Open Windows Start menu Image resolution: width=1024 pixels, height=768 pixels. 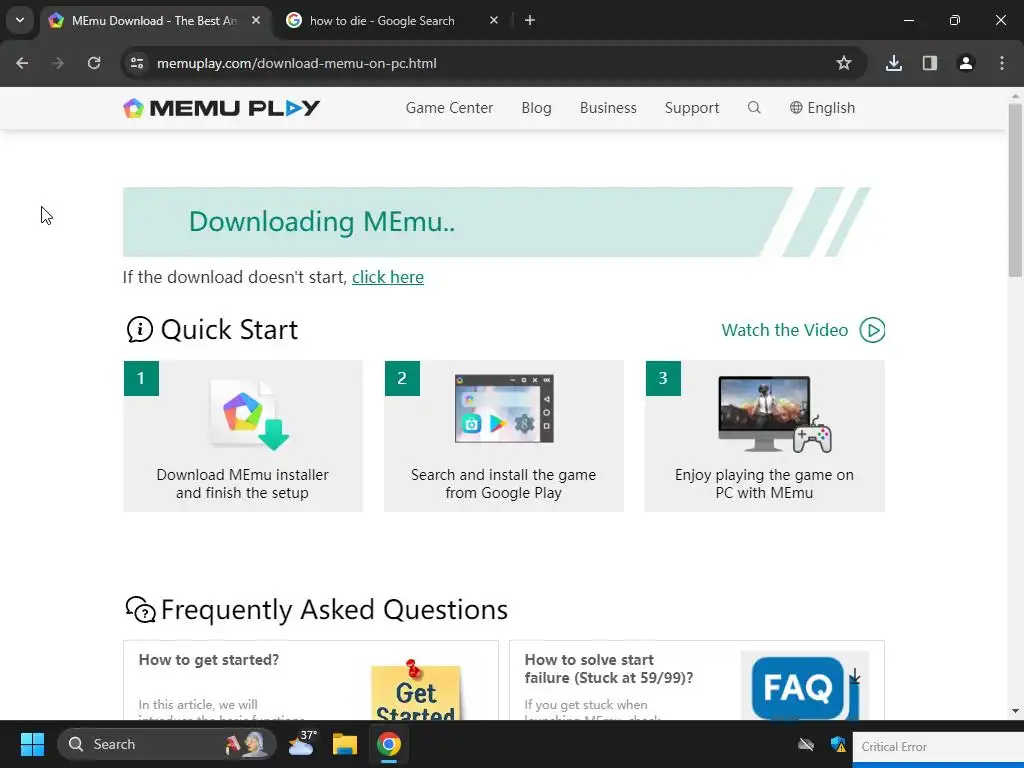[x=32, y=744]
